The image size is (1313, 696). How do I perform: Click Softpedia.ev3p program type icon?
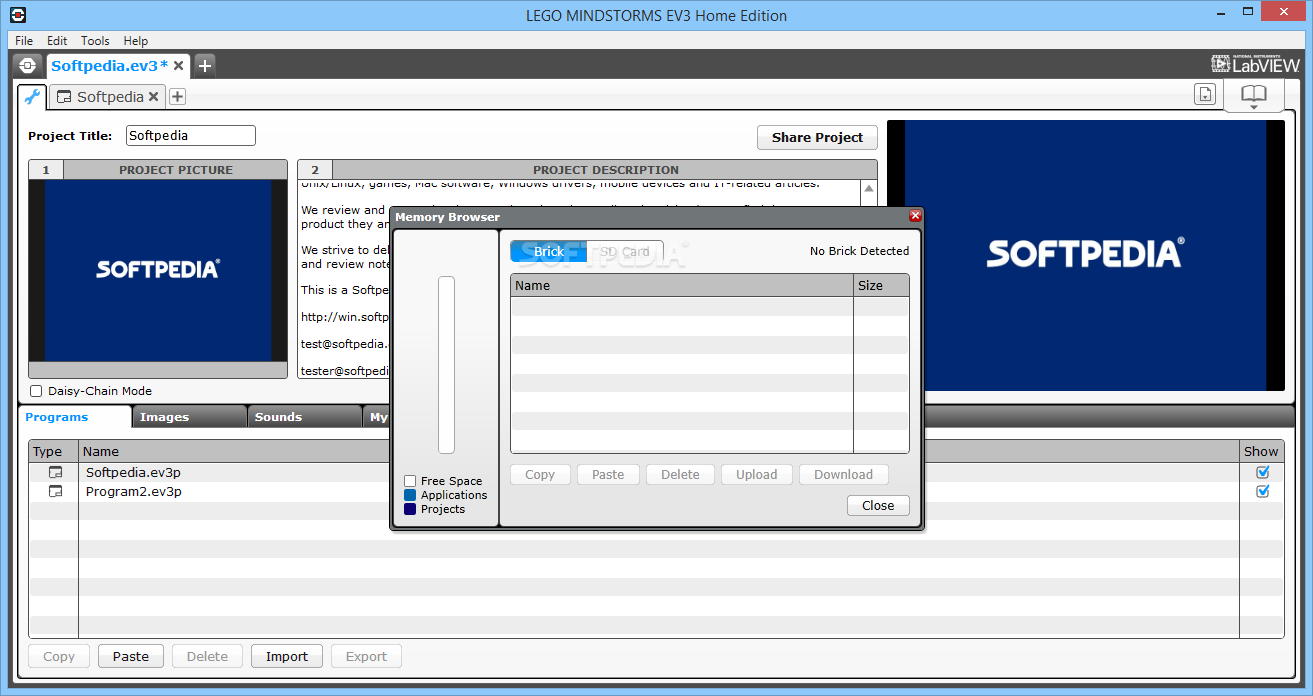pyautogui.click(x=55, y=473)
